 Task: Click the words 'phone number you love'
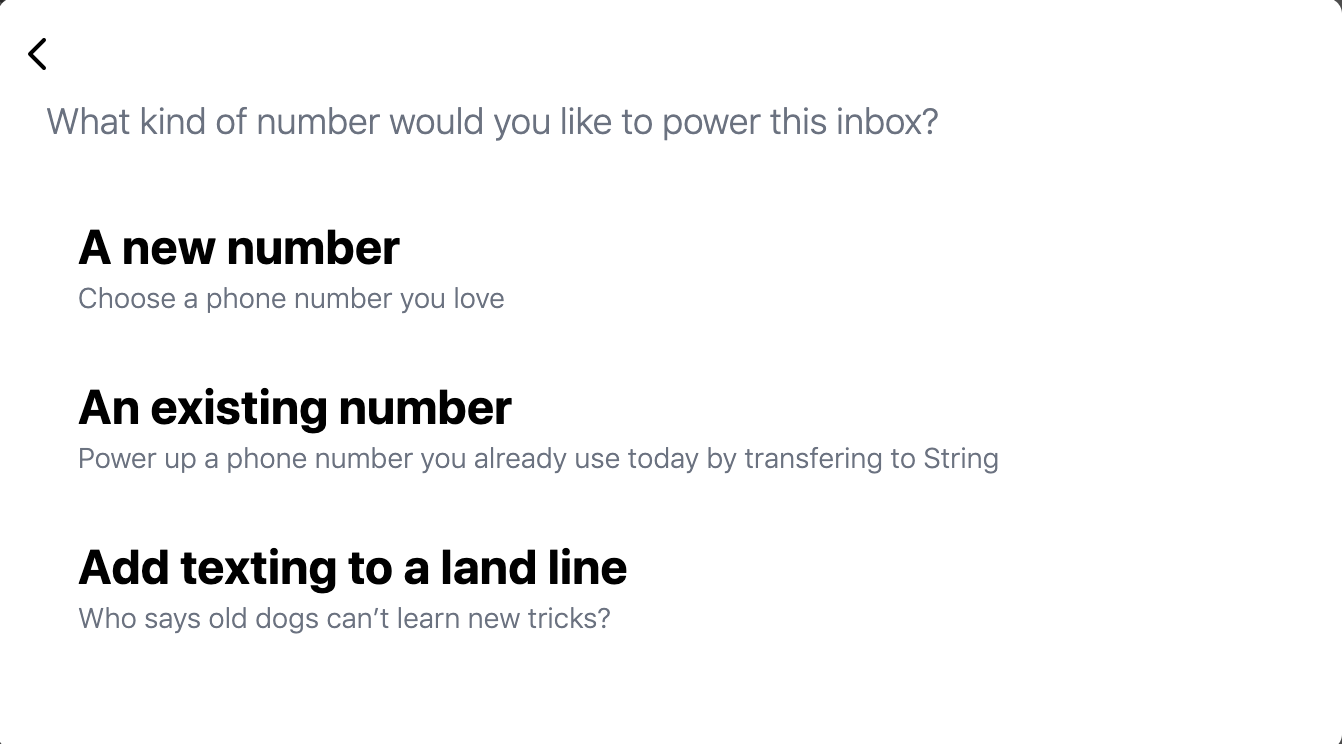[x=355, y=299]
